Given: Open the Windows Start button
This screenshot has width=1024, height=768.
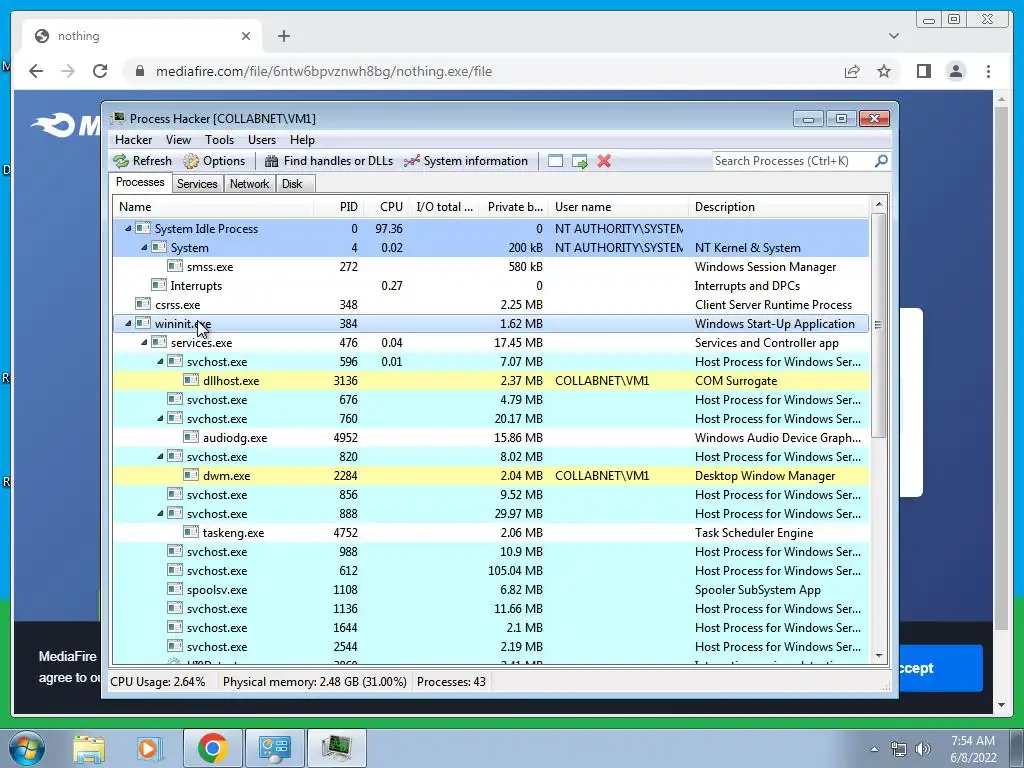Looking at the screenshot, I should (x=26, y=748).
